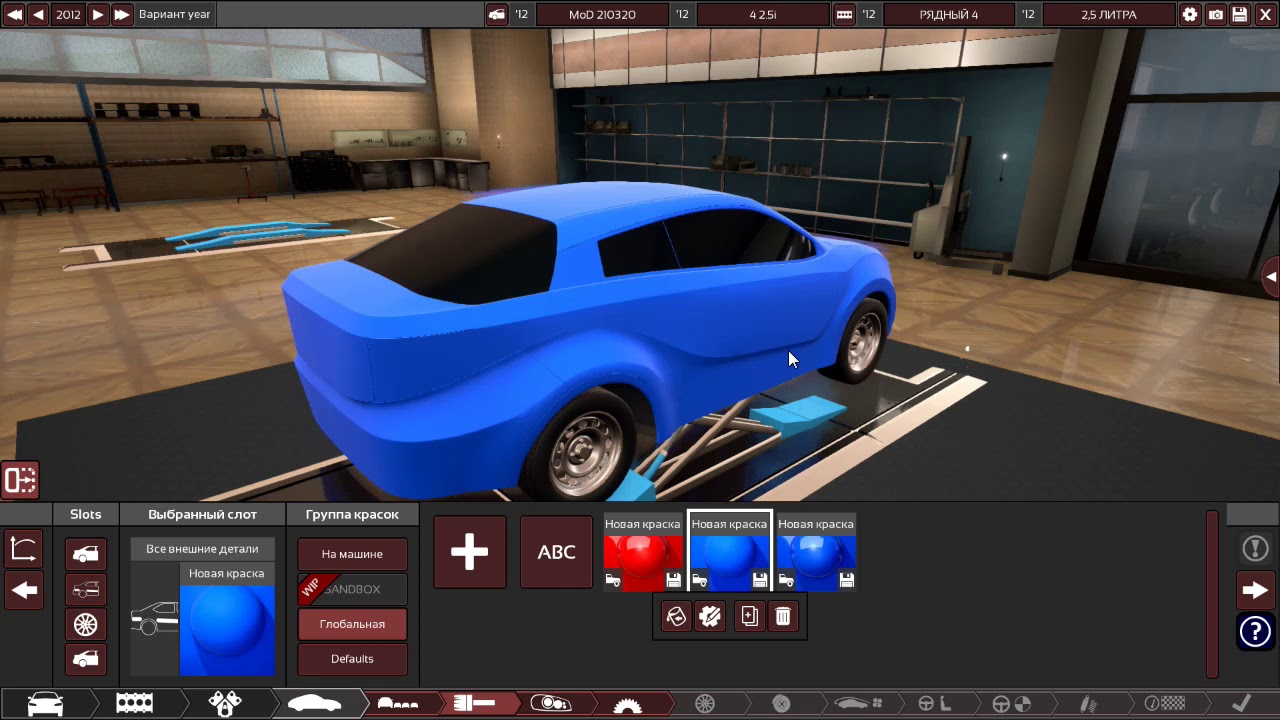Expand the right side panel arrow
Screen dimensions: 1280x720
click(x=1271, y=276)
